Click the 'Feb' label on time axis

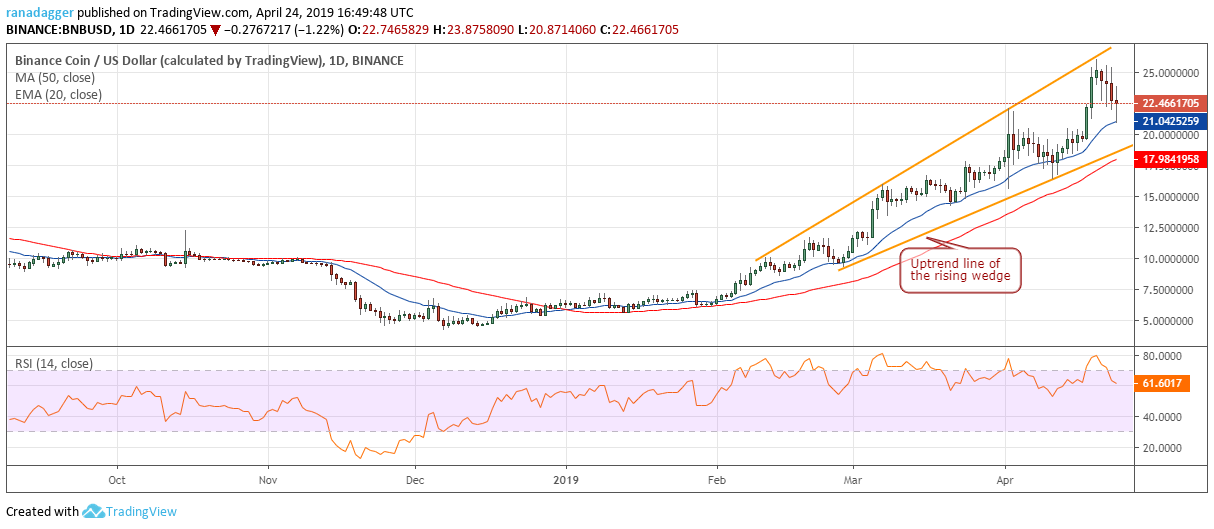pyautogui.click(x=716, y=480)
